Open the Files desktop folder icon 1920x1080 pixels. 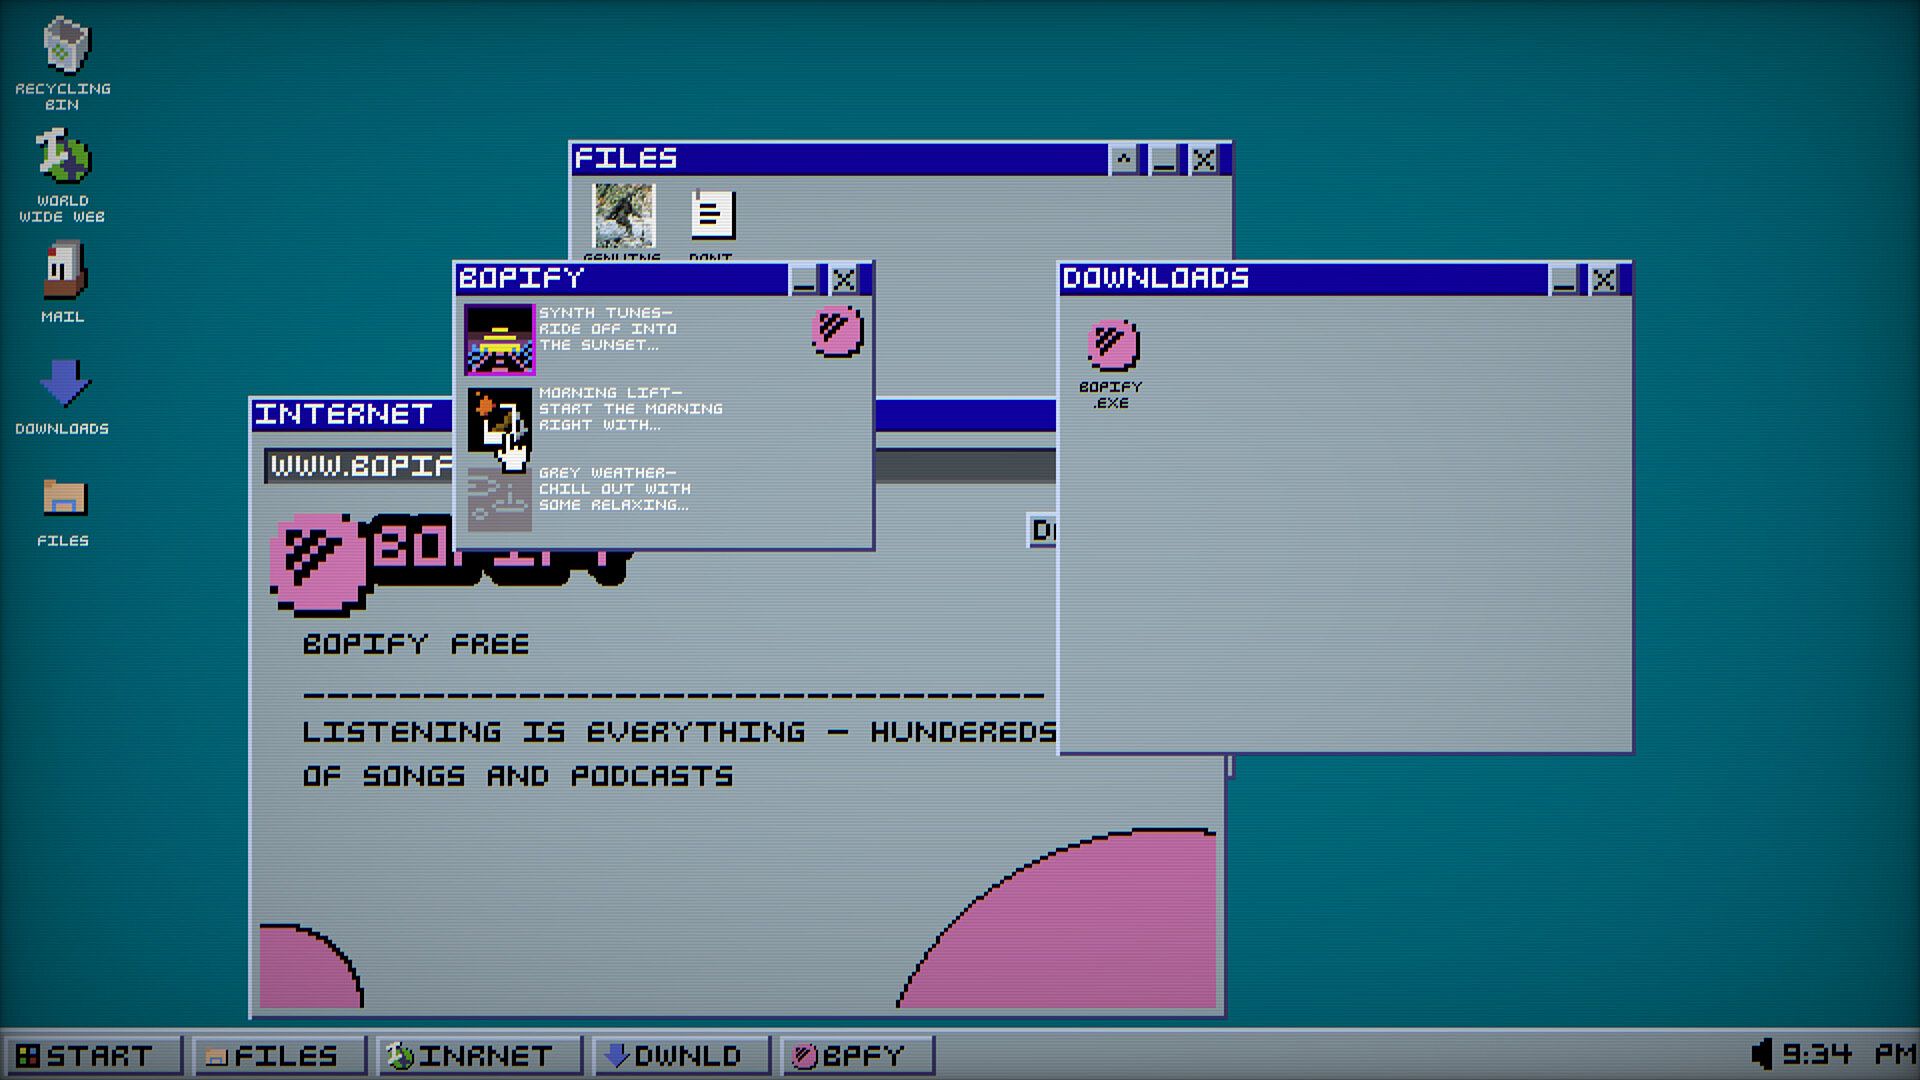(x=64, y=497)
